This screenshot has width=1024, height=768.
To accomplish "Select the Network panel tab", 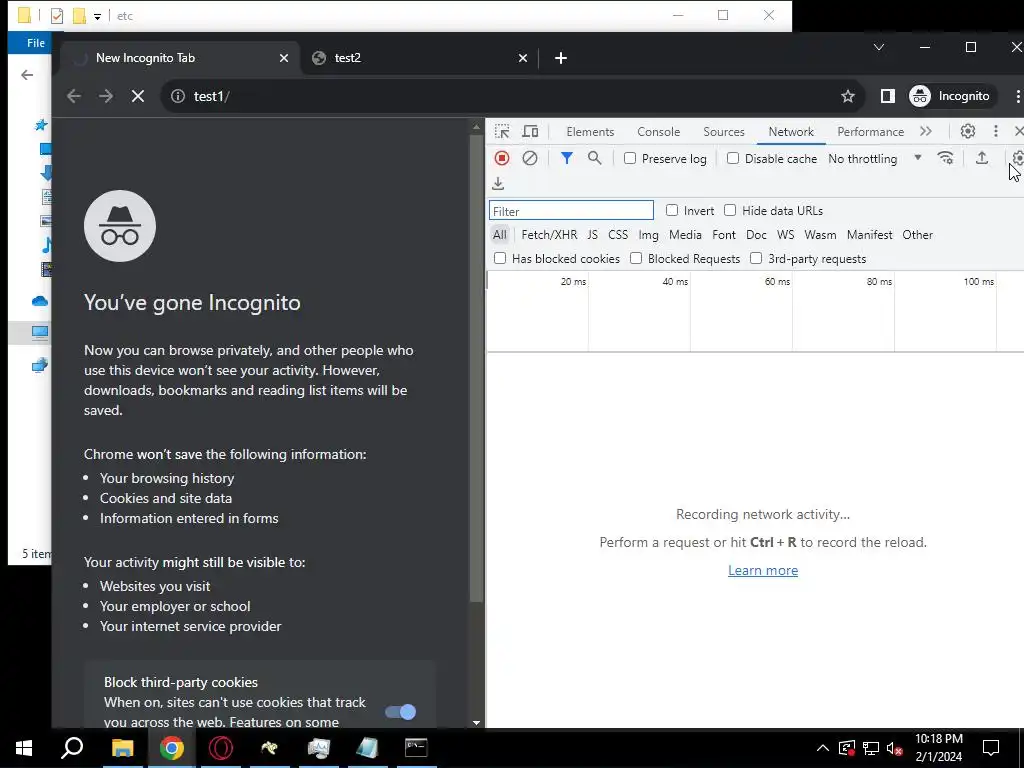I will [x=791, y=132].
